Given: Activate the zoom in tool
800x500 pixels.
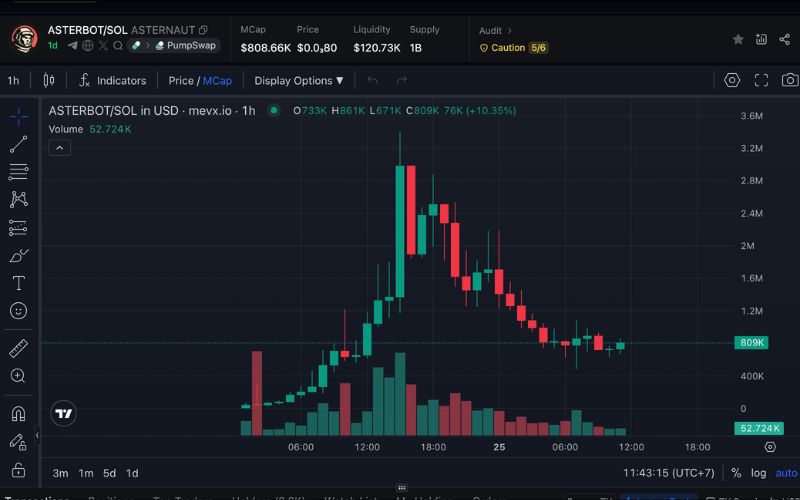Looking at the screenshot, I should [x=18, y=376].
